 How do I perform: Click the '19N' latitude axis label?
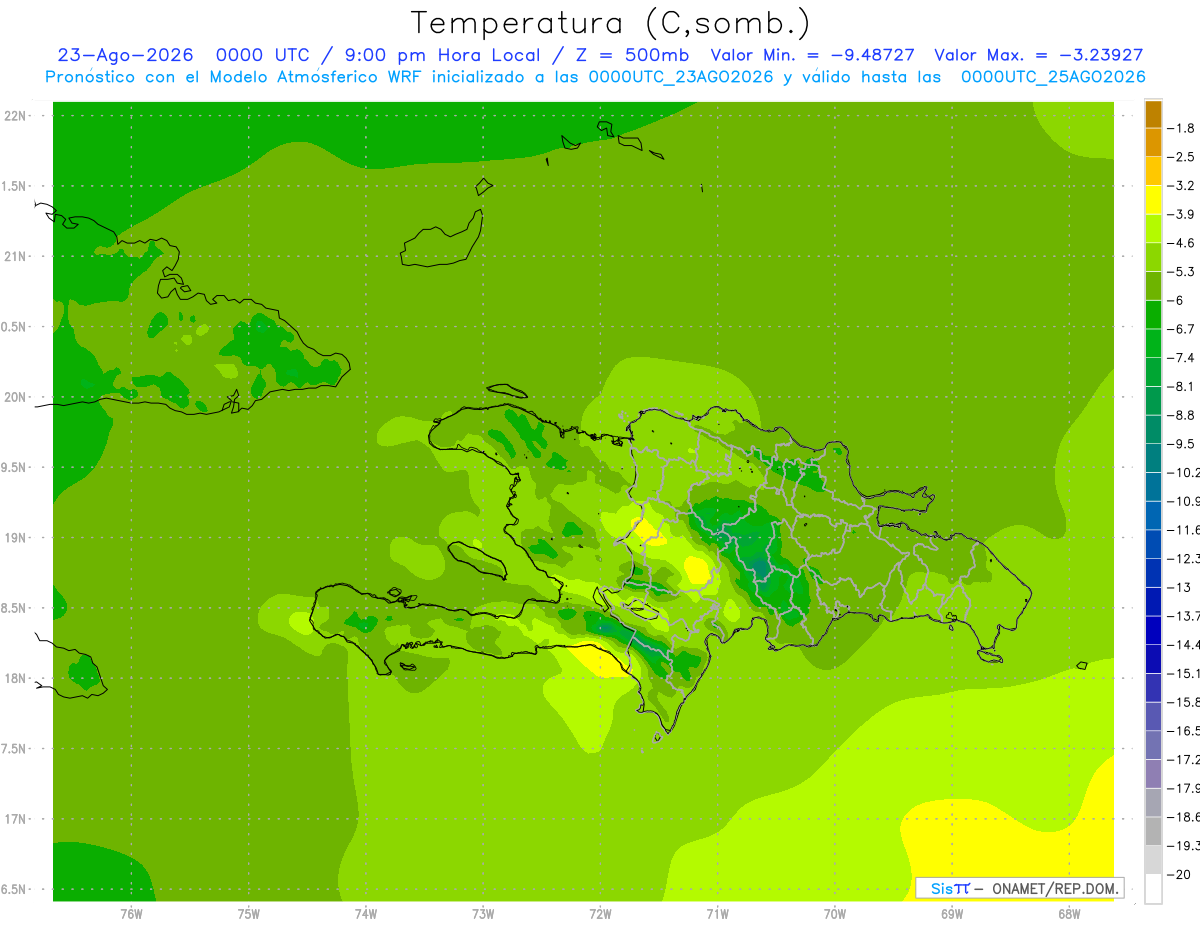15,538
